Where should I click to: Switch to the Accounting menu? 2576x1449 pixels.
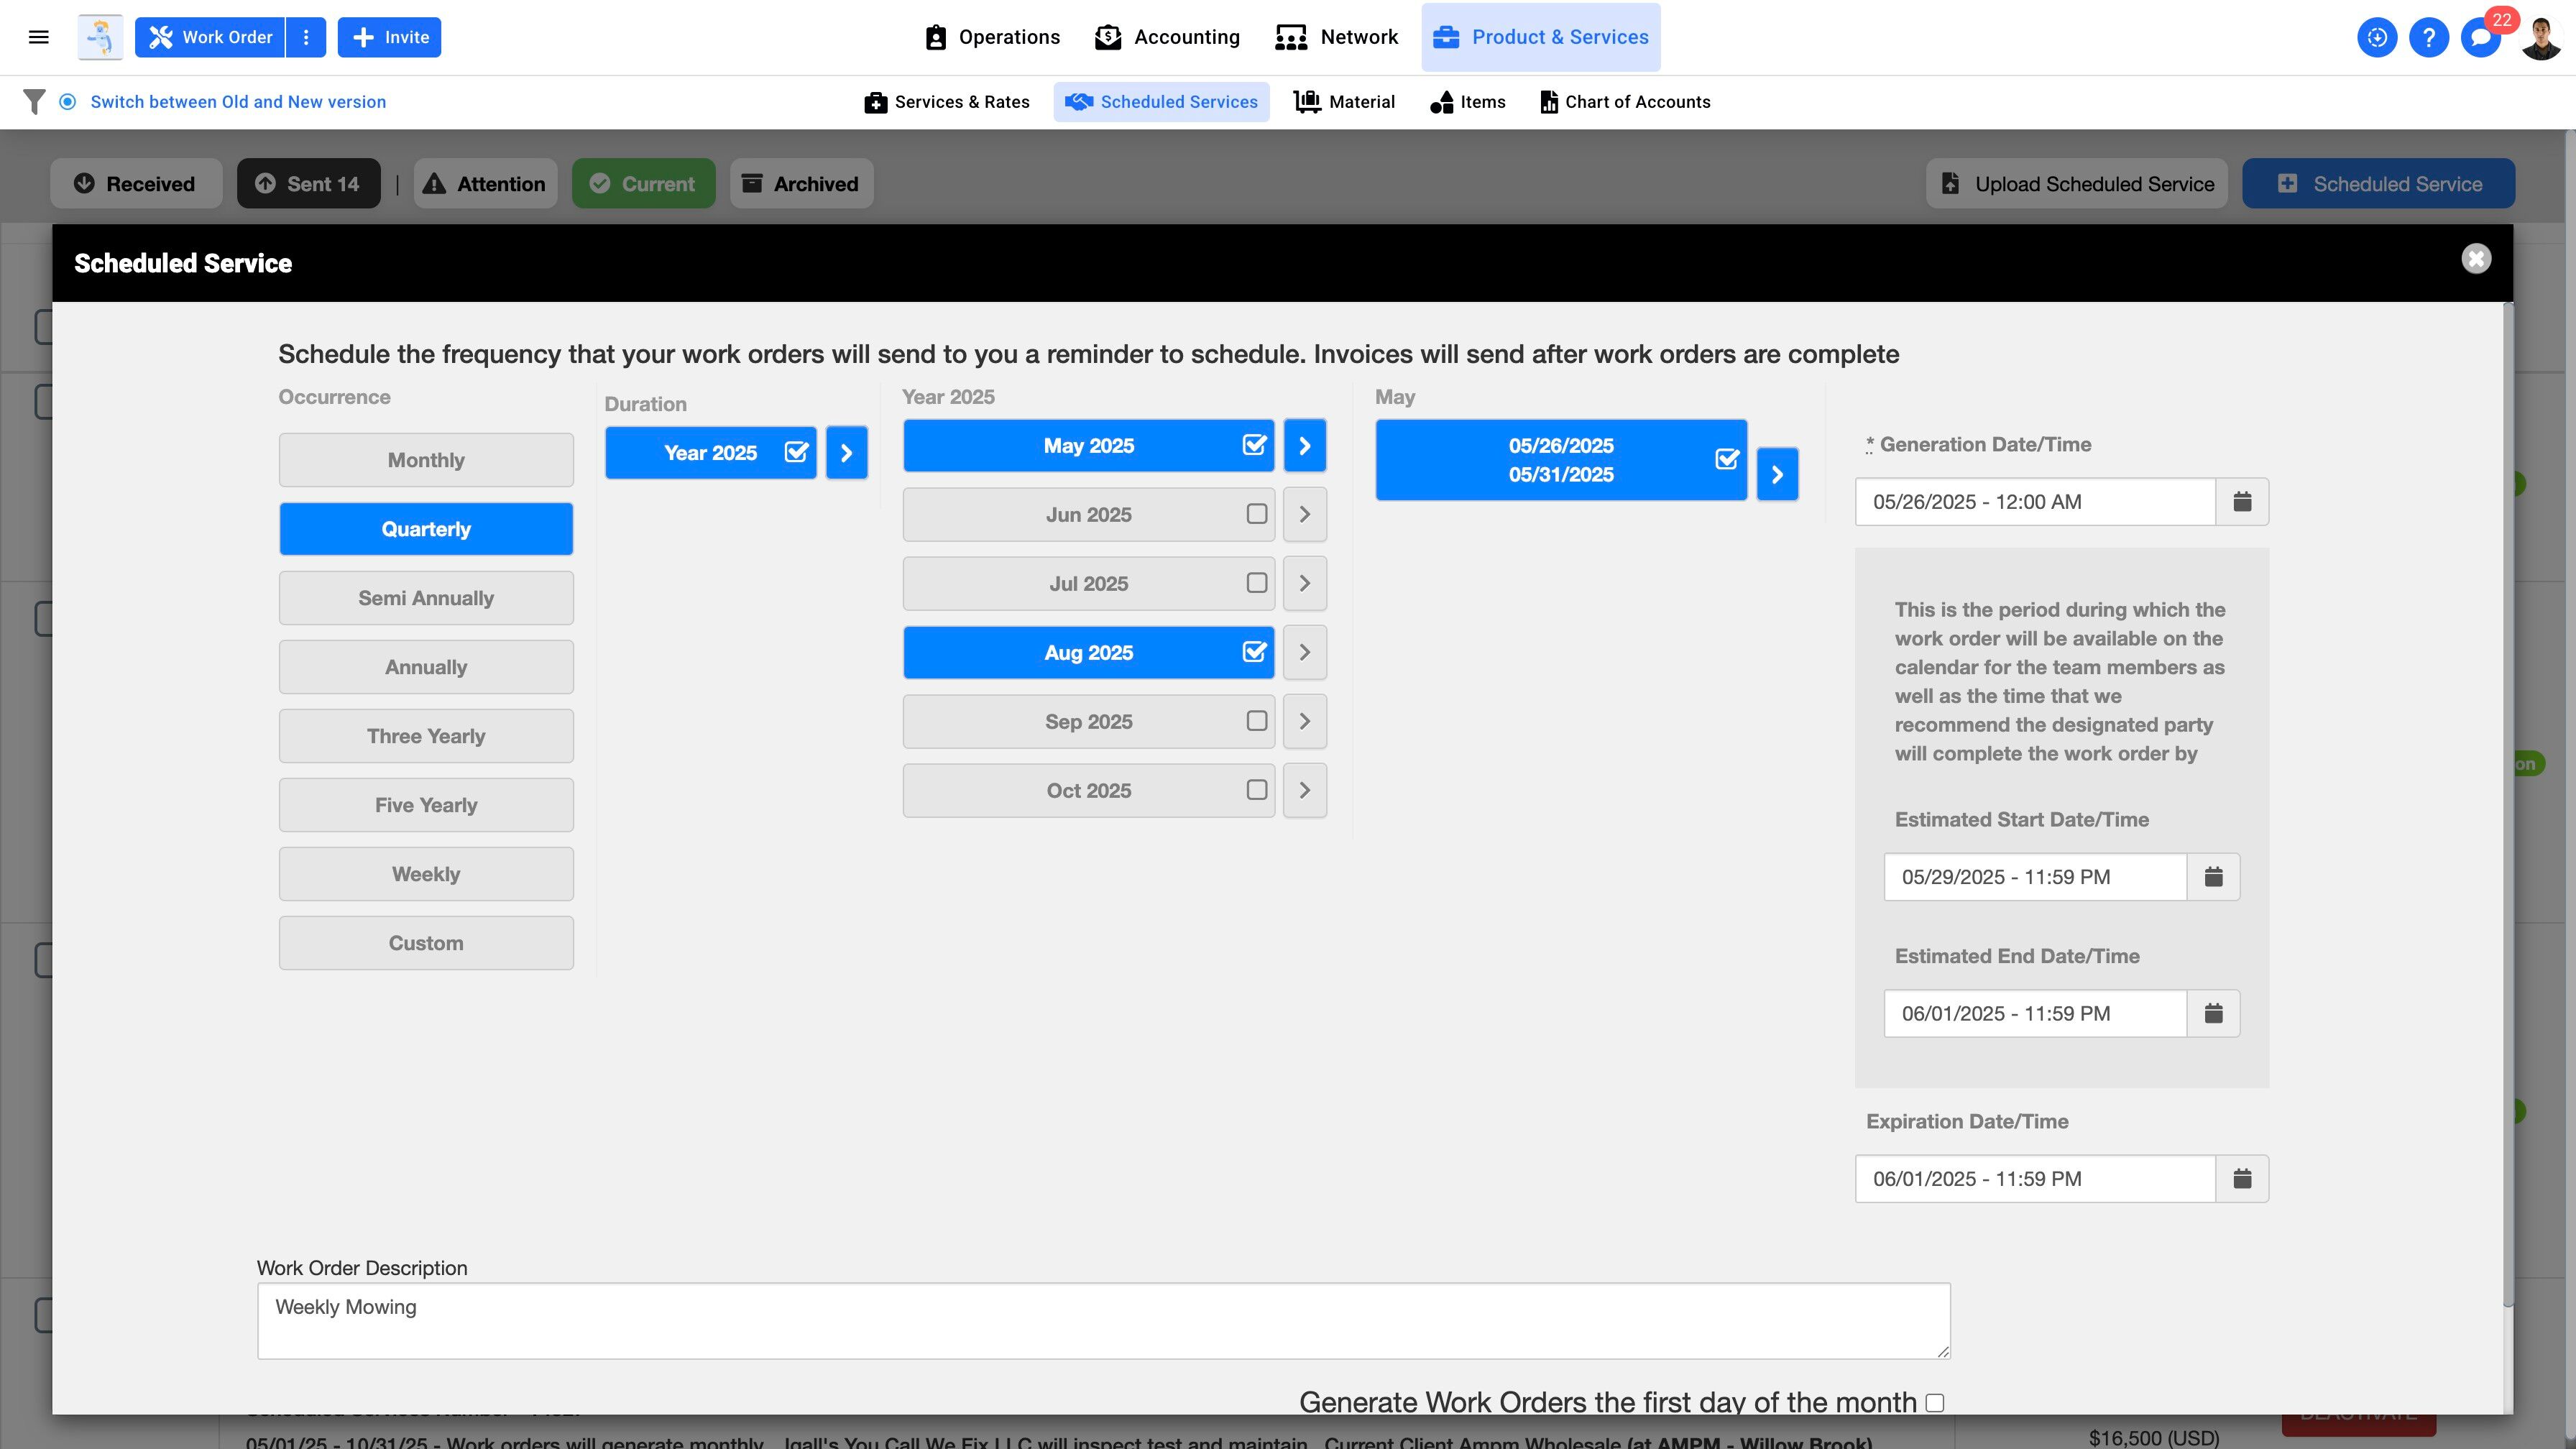[1167, 37]
